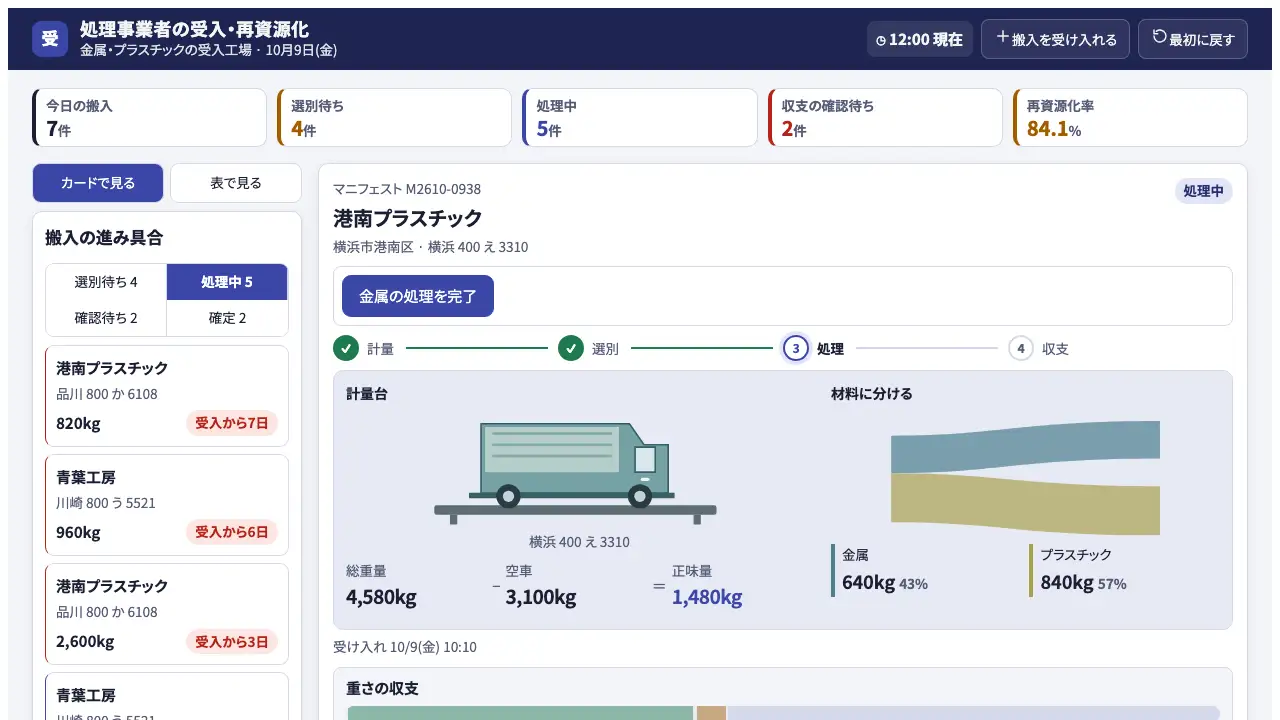Click the 金属の処理を完了 button
This screenshot has width=1280, height=720.
pyautogui.click(x=418, y=296)
